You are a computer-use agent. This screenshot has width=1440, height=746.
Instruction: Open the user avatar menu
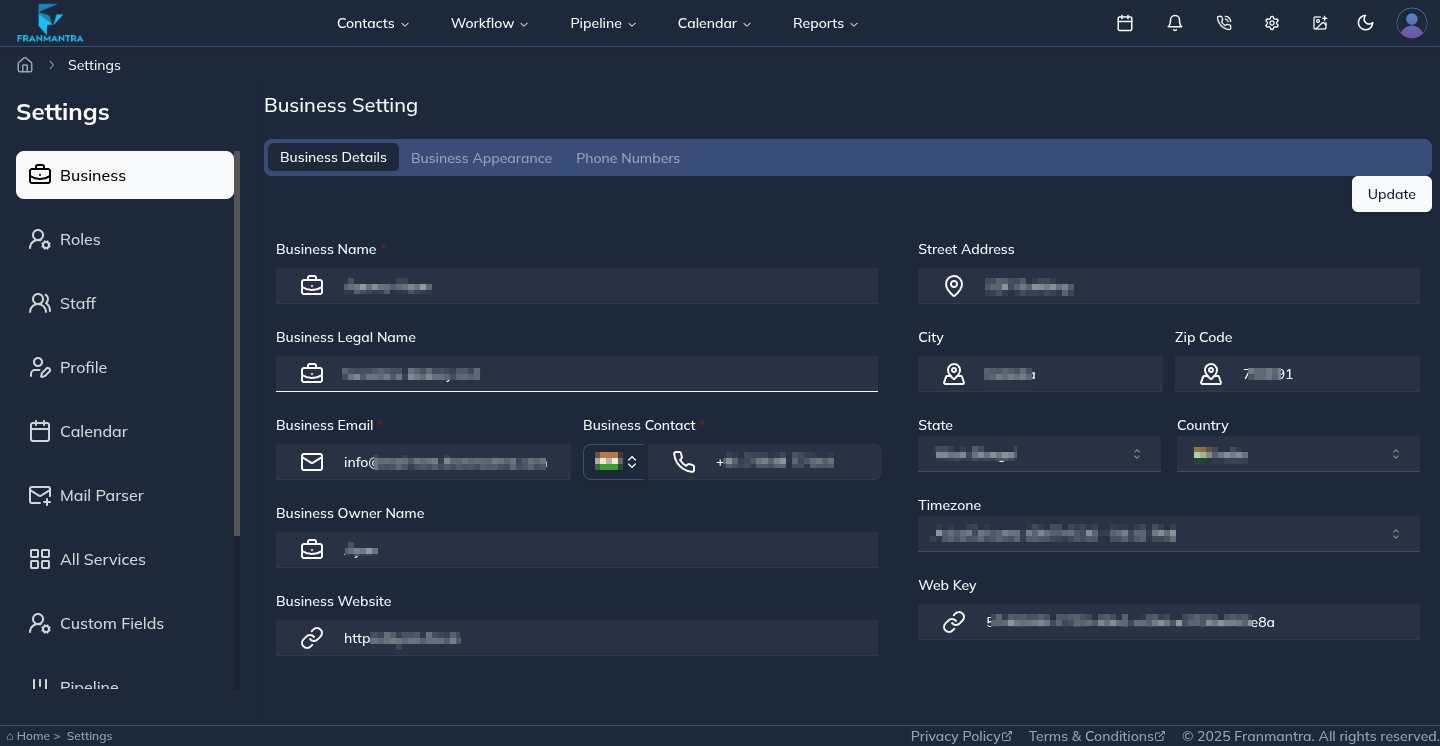pos(1412,23)
